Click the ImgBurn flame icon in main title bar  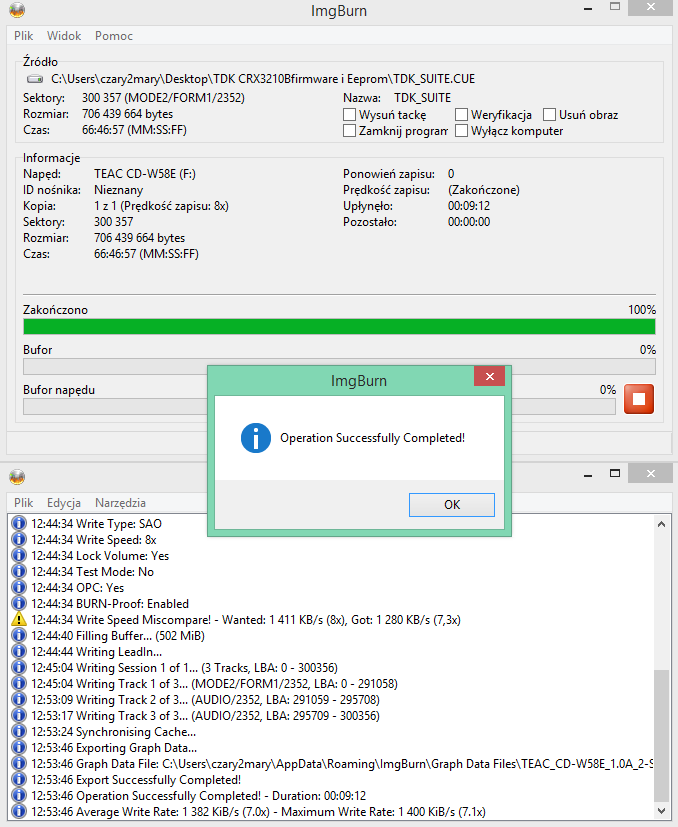(x=17, y=10)
